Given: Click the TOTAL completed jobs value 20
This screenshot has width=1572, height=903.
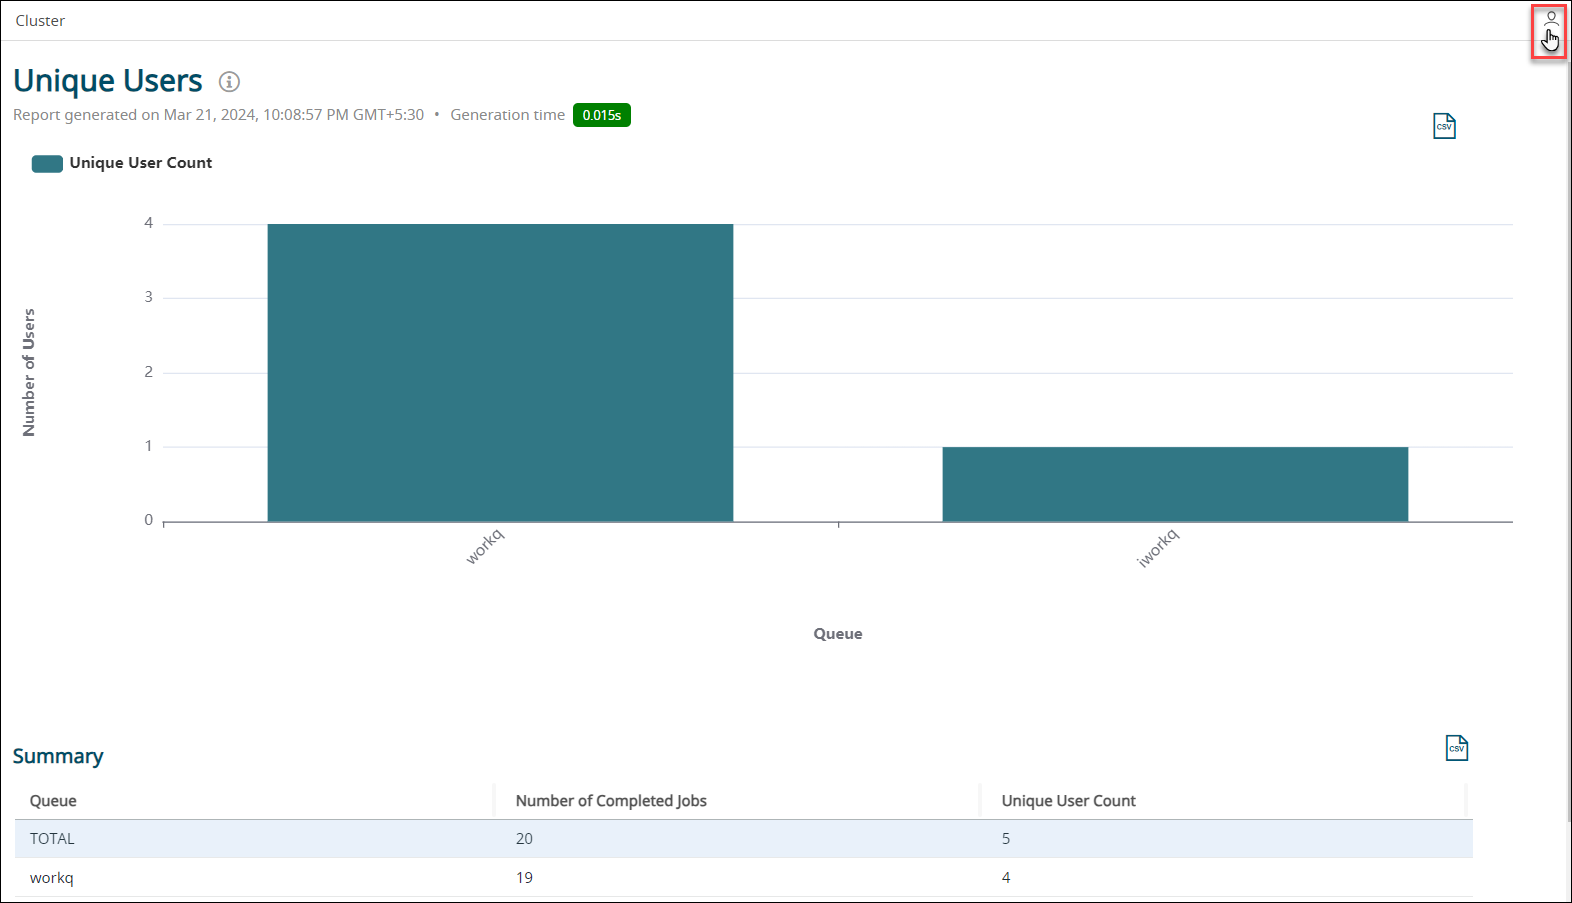Looking at the screenshot, I should pyautogui.click(x=524, y=839).
